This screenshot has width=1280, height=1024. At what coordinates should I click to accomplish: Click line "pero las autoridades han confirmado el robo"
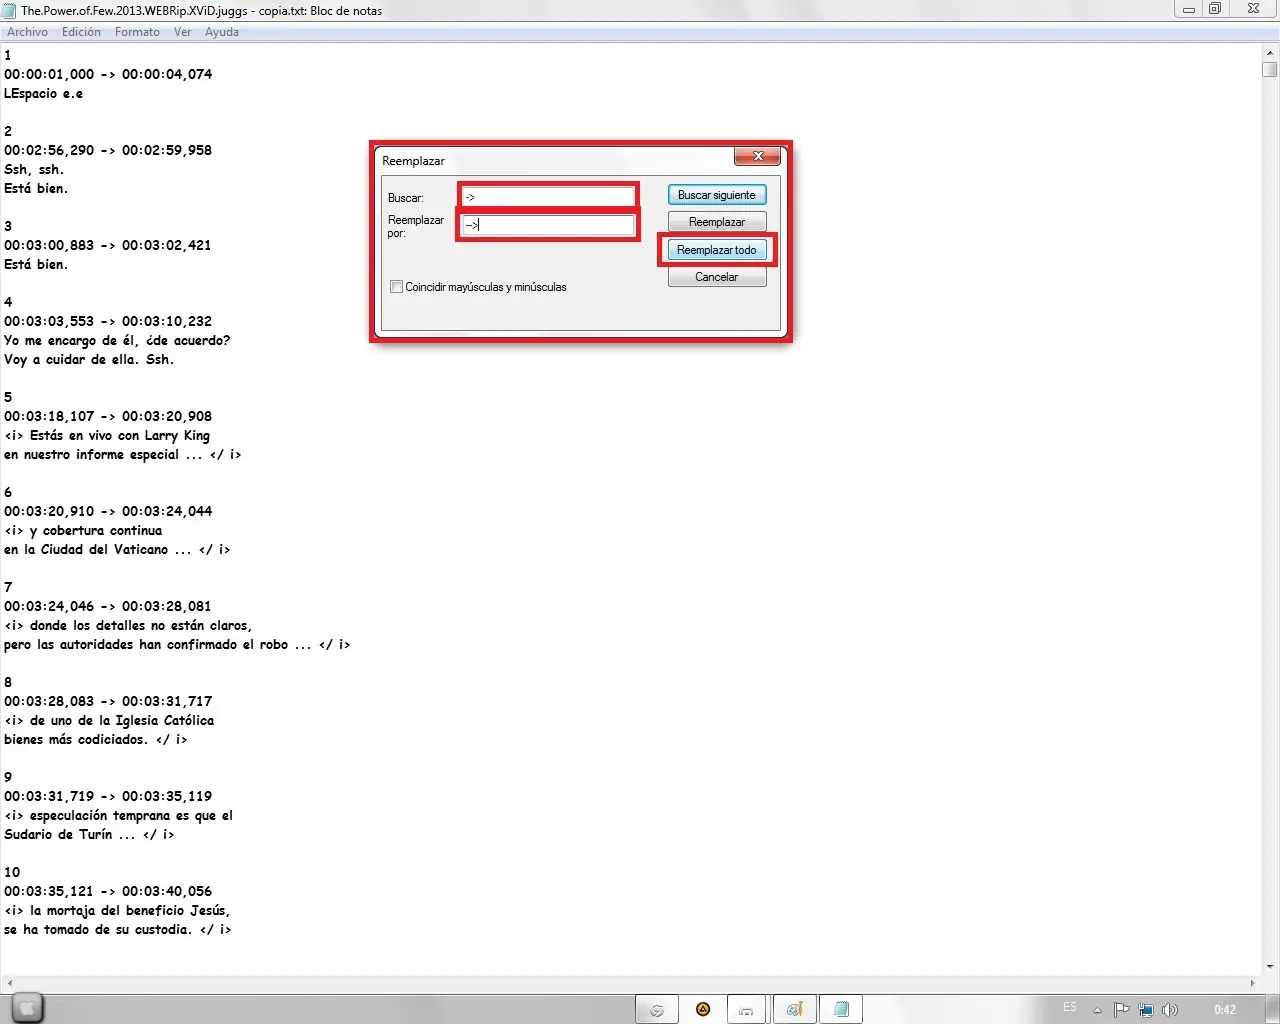coord(177,644)
